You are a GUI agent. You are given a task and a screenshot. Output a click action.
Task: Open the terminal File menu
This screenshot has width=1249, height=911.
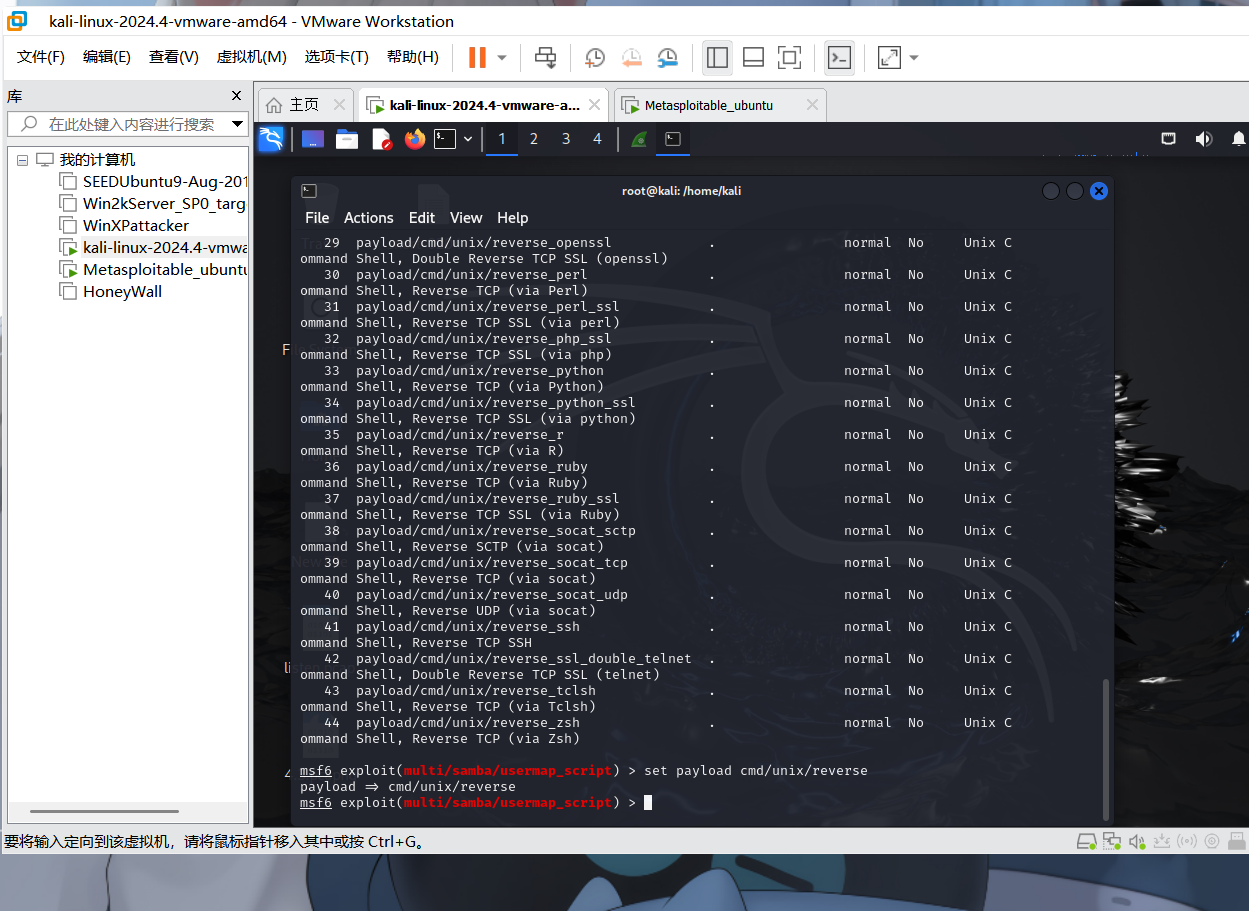click(317, 218)
